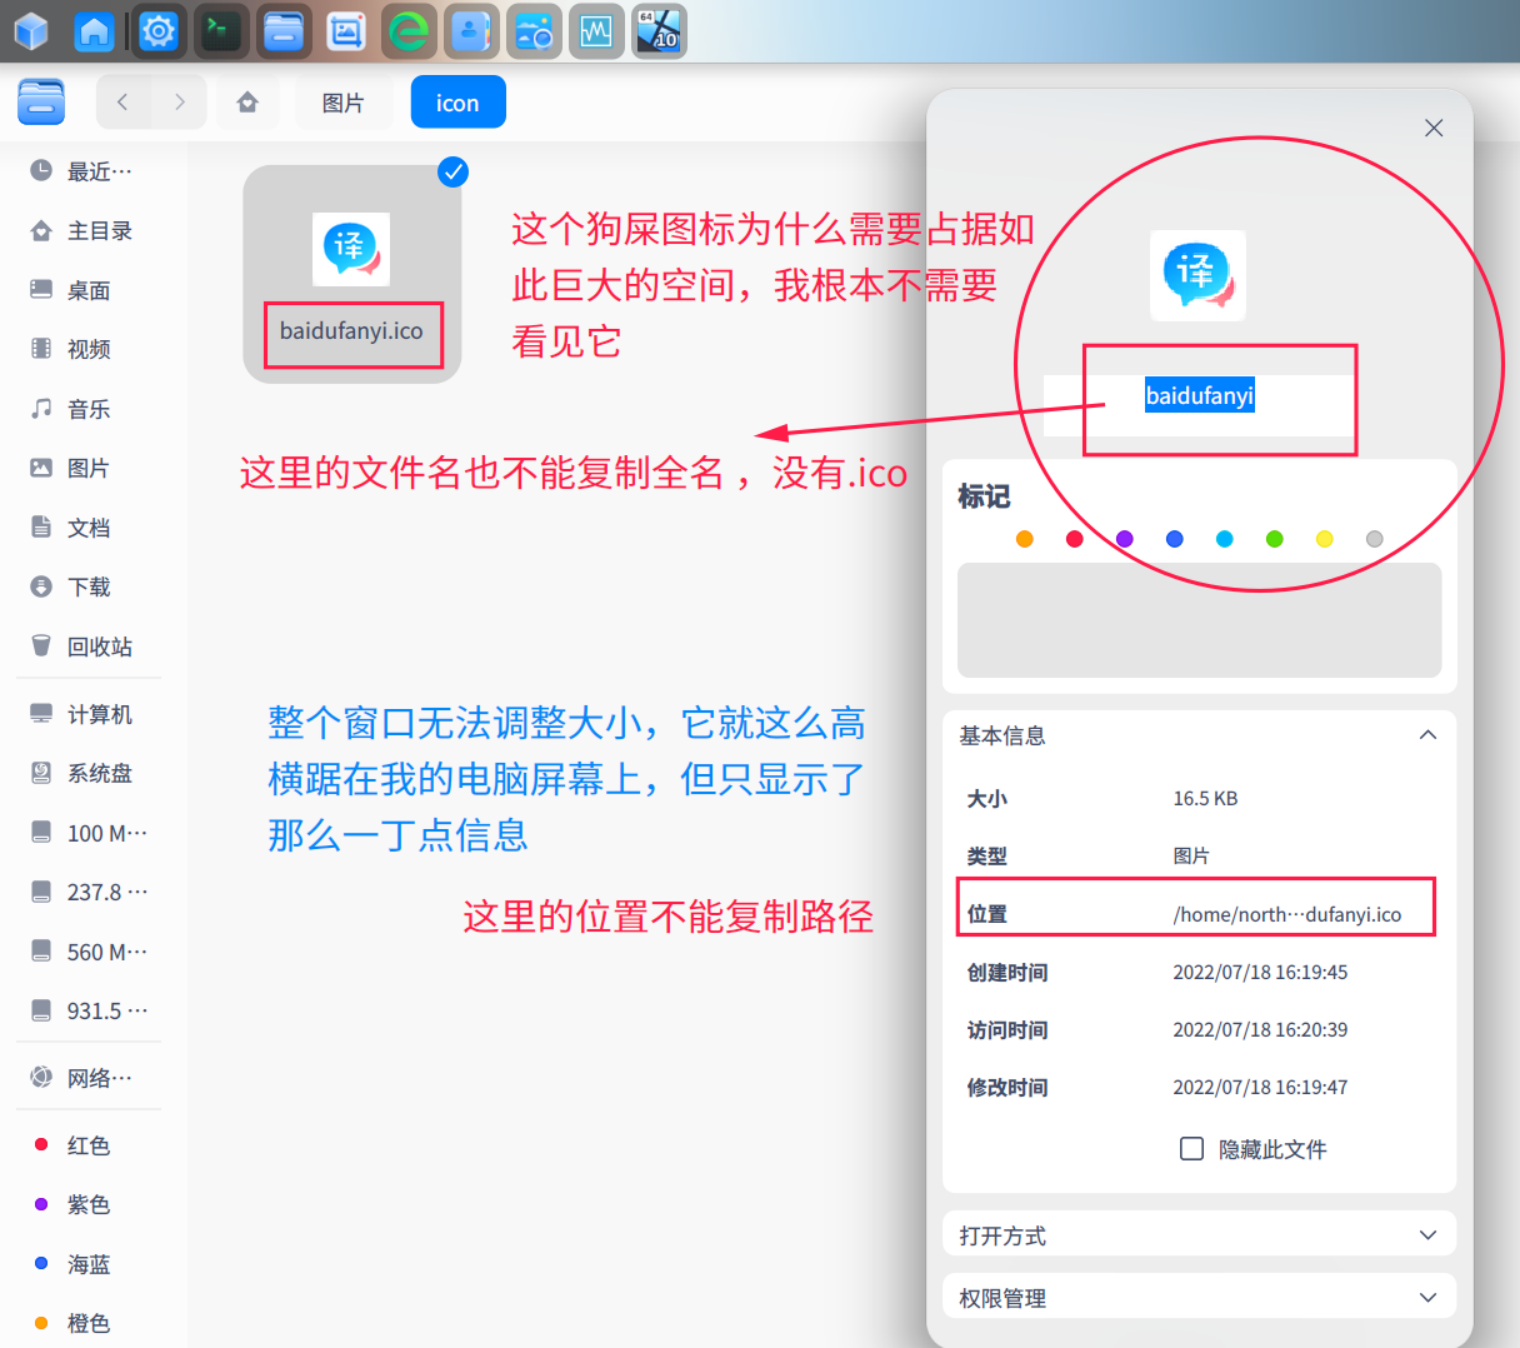Open the launcher cube icon in the dock
The width and height of the screenshot is (1520, 1348).
click(32, 32)
